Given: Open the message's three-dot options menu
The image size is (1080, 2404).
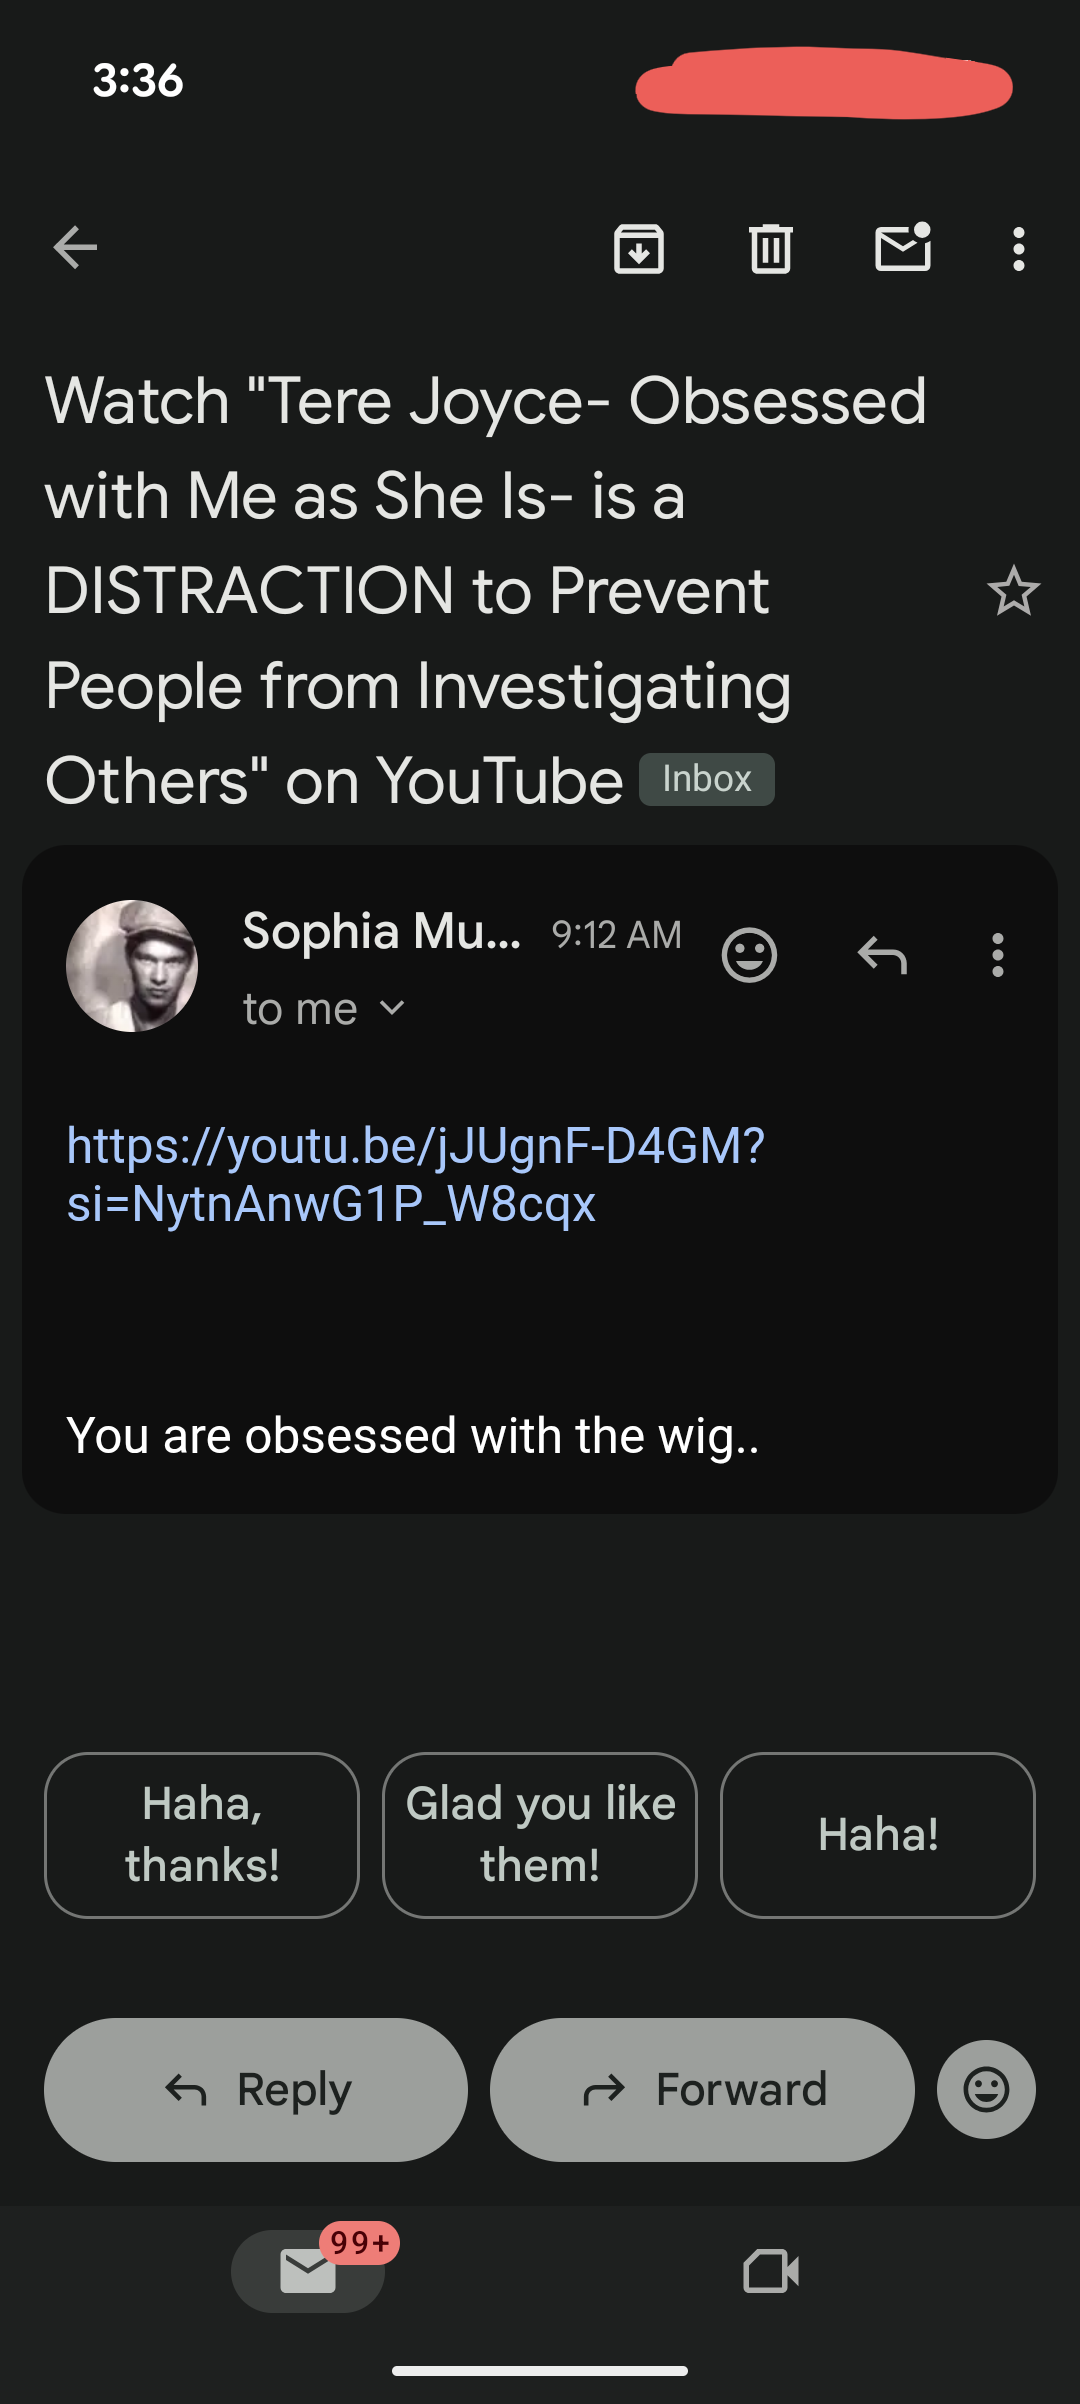Looking at the screenshot, I should coord(997,955).
